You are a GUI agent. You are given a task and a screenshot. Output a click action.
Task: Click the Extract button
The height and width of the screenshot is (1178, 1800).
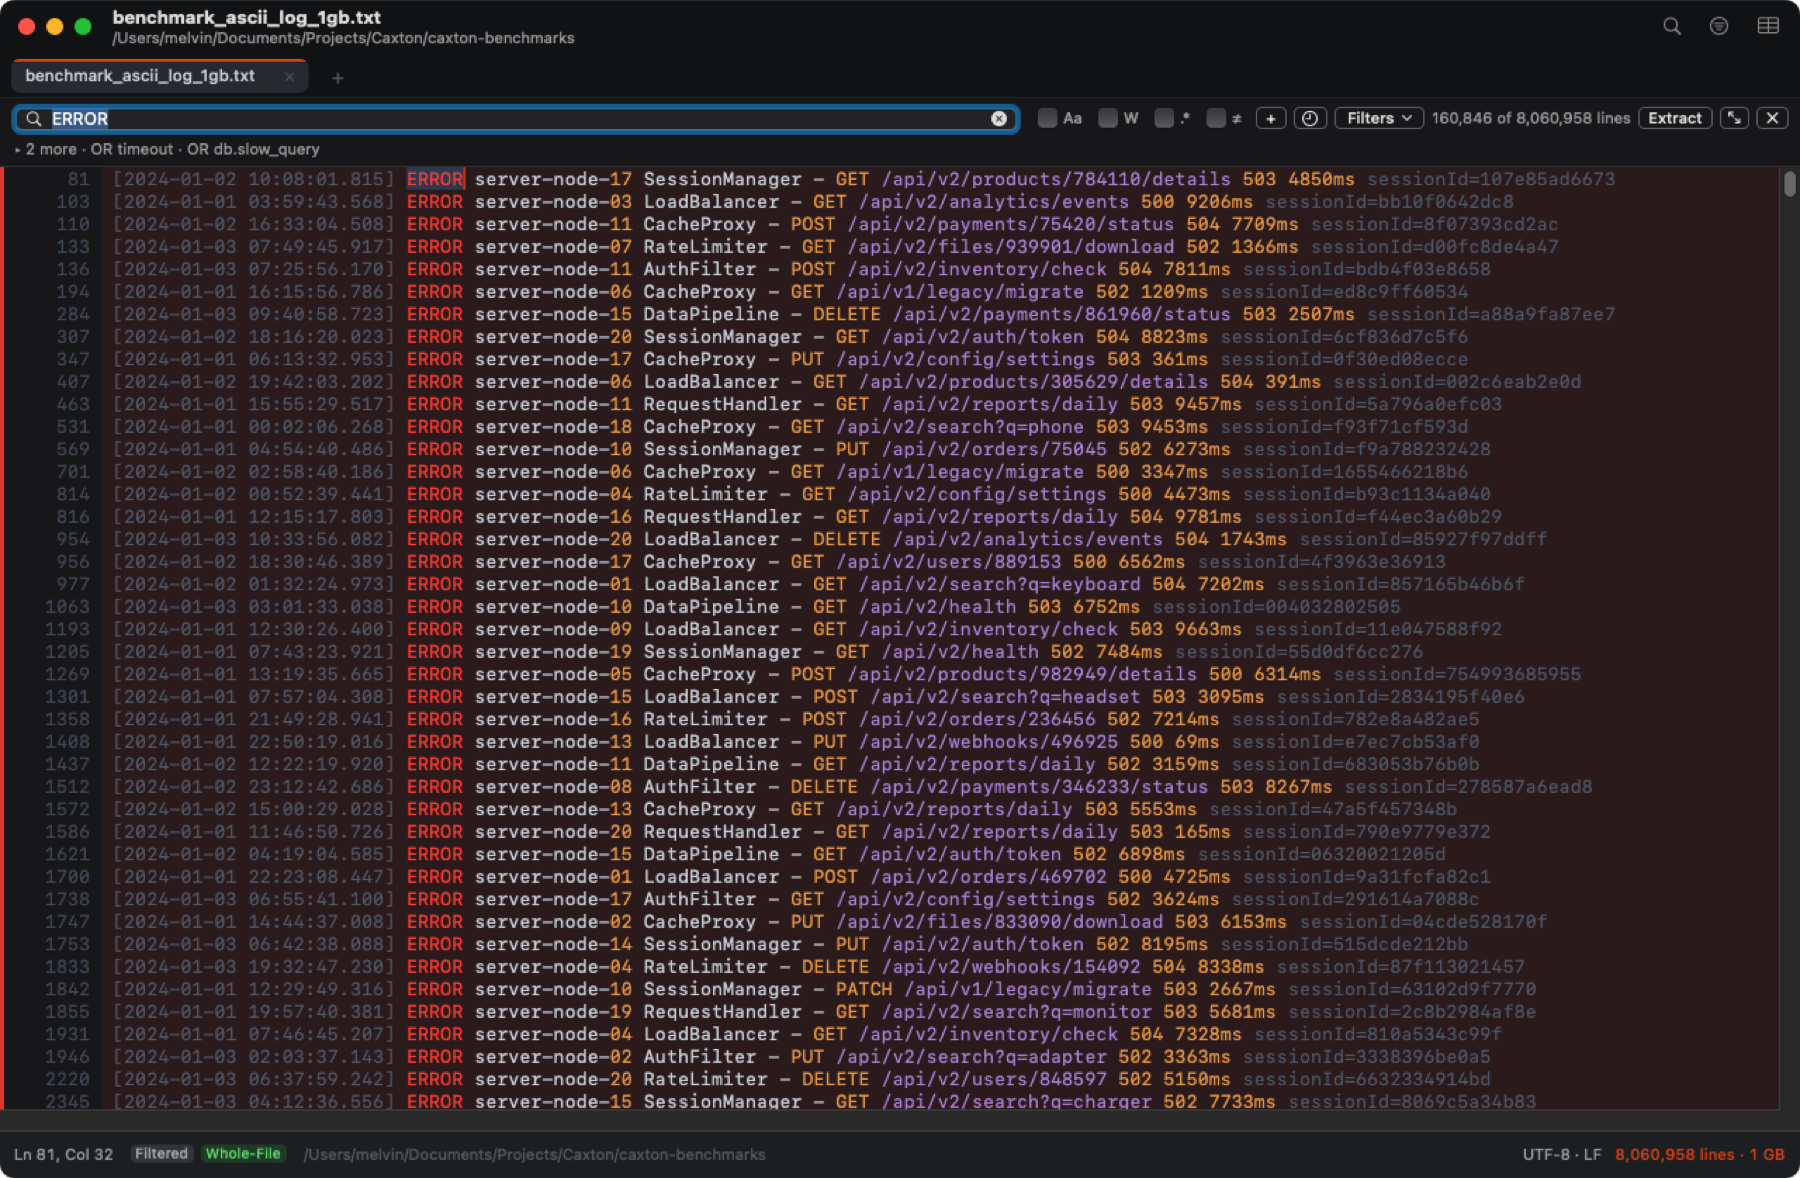(x=1675, y=118)
